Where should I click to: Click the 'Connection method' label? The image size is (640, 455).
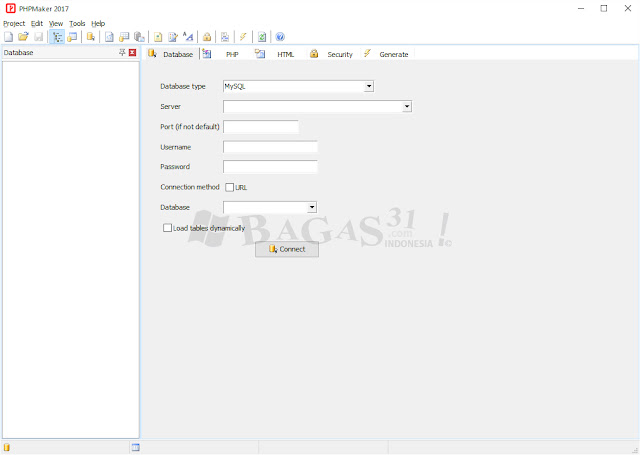pyautogui.click(x=190, y=187)
